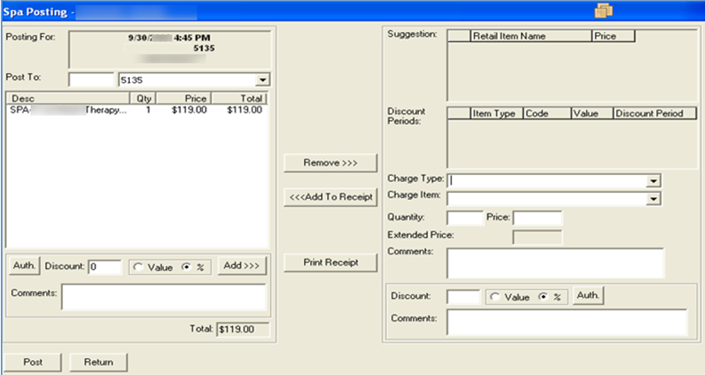Click Comments box below Extended Price
Viewport: 705px width, 375px height.
point(555,263)
